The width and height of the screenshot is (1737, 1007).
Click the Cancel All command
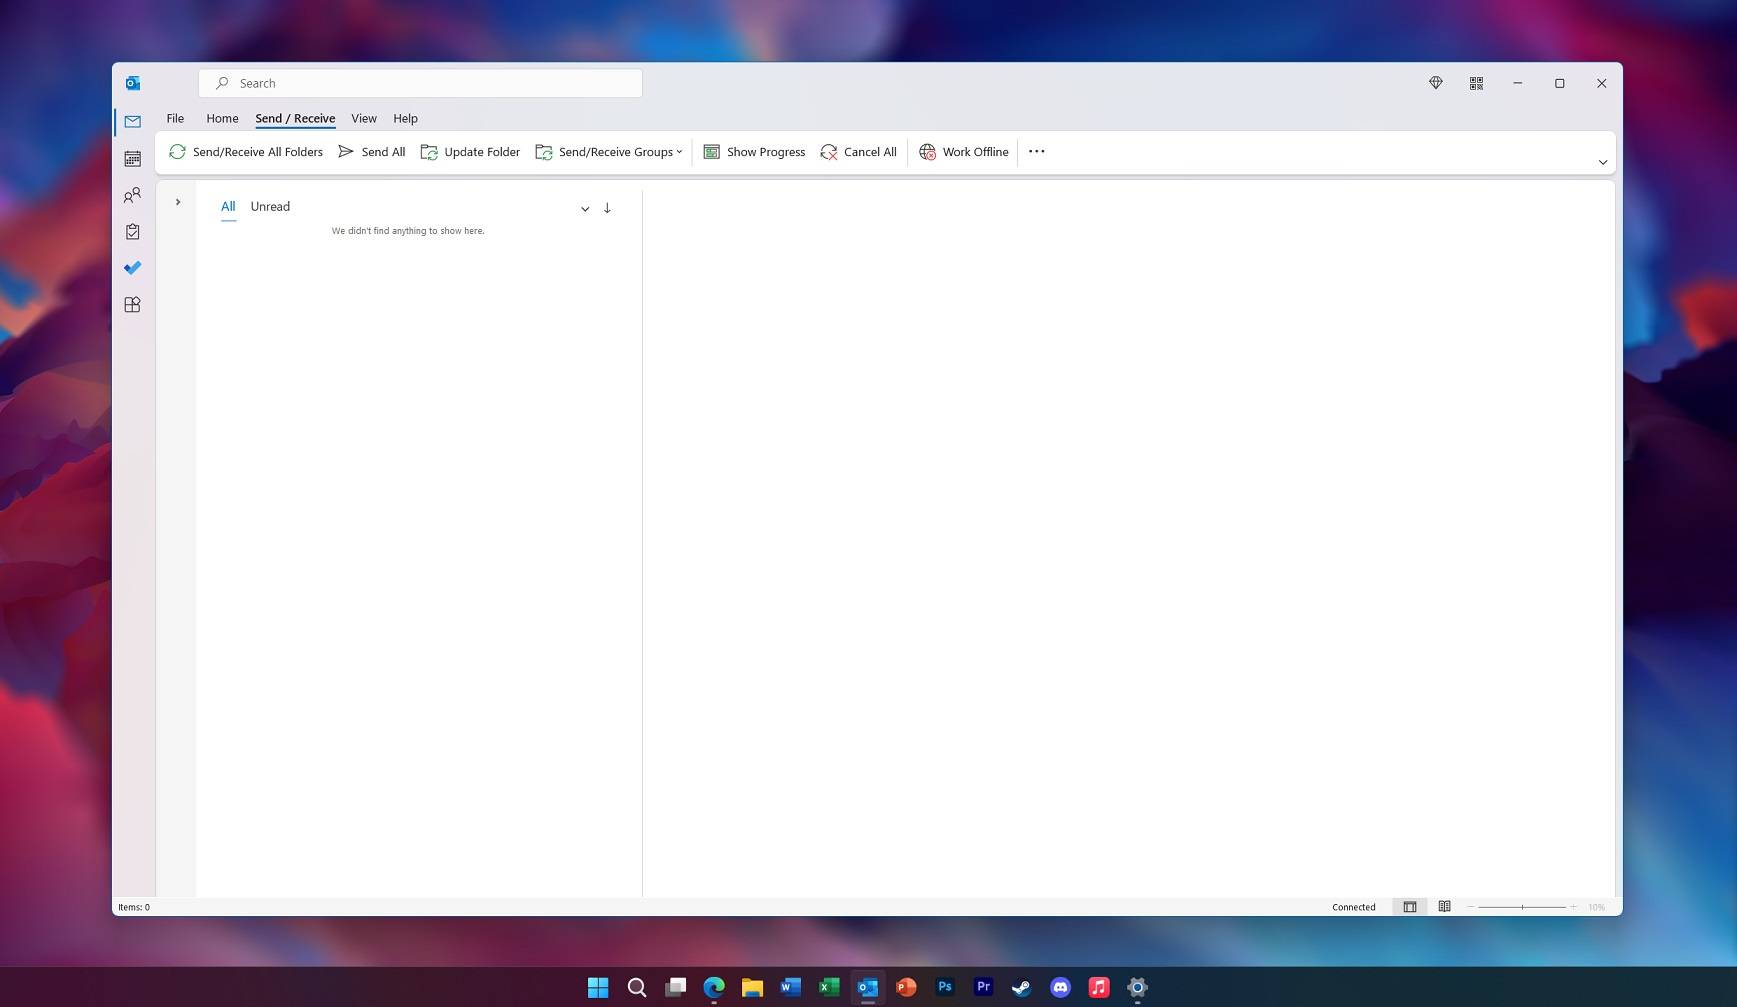[859, 152]
